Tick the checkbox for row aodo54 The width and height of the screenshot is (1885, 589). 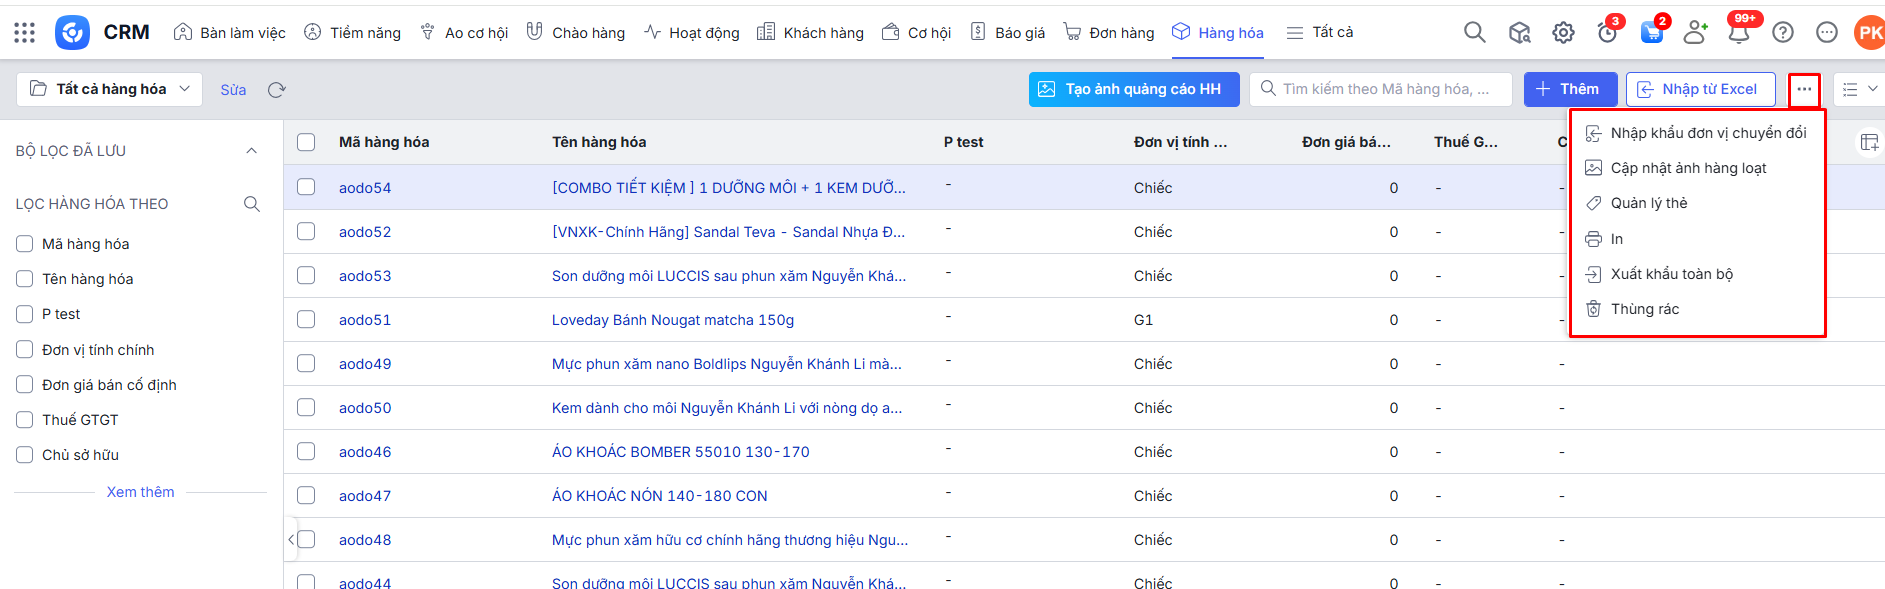[306, 187]
